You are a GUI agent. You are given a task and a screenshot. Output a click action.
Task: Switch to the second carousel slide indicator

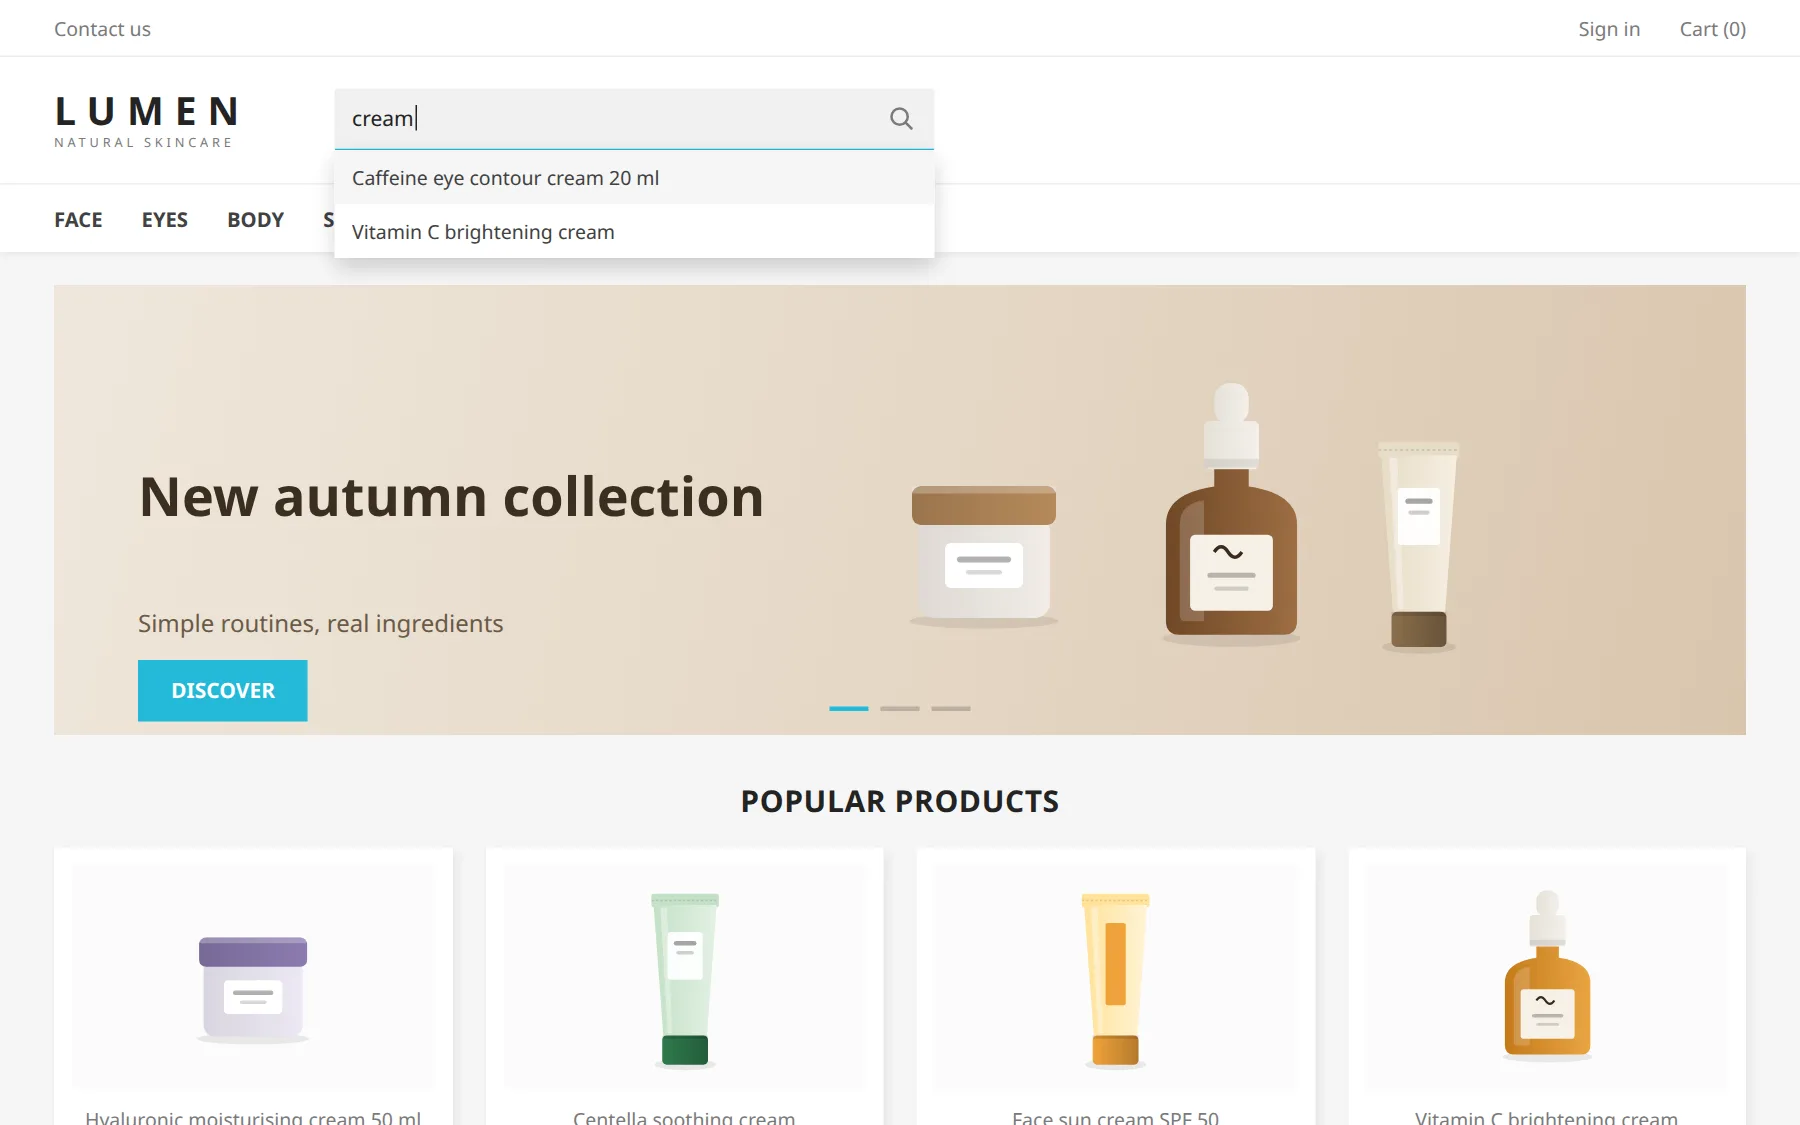(900, 708)
